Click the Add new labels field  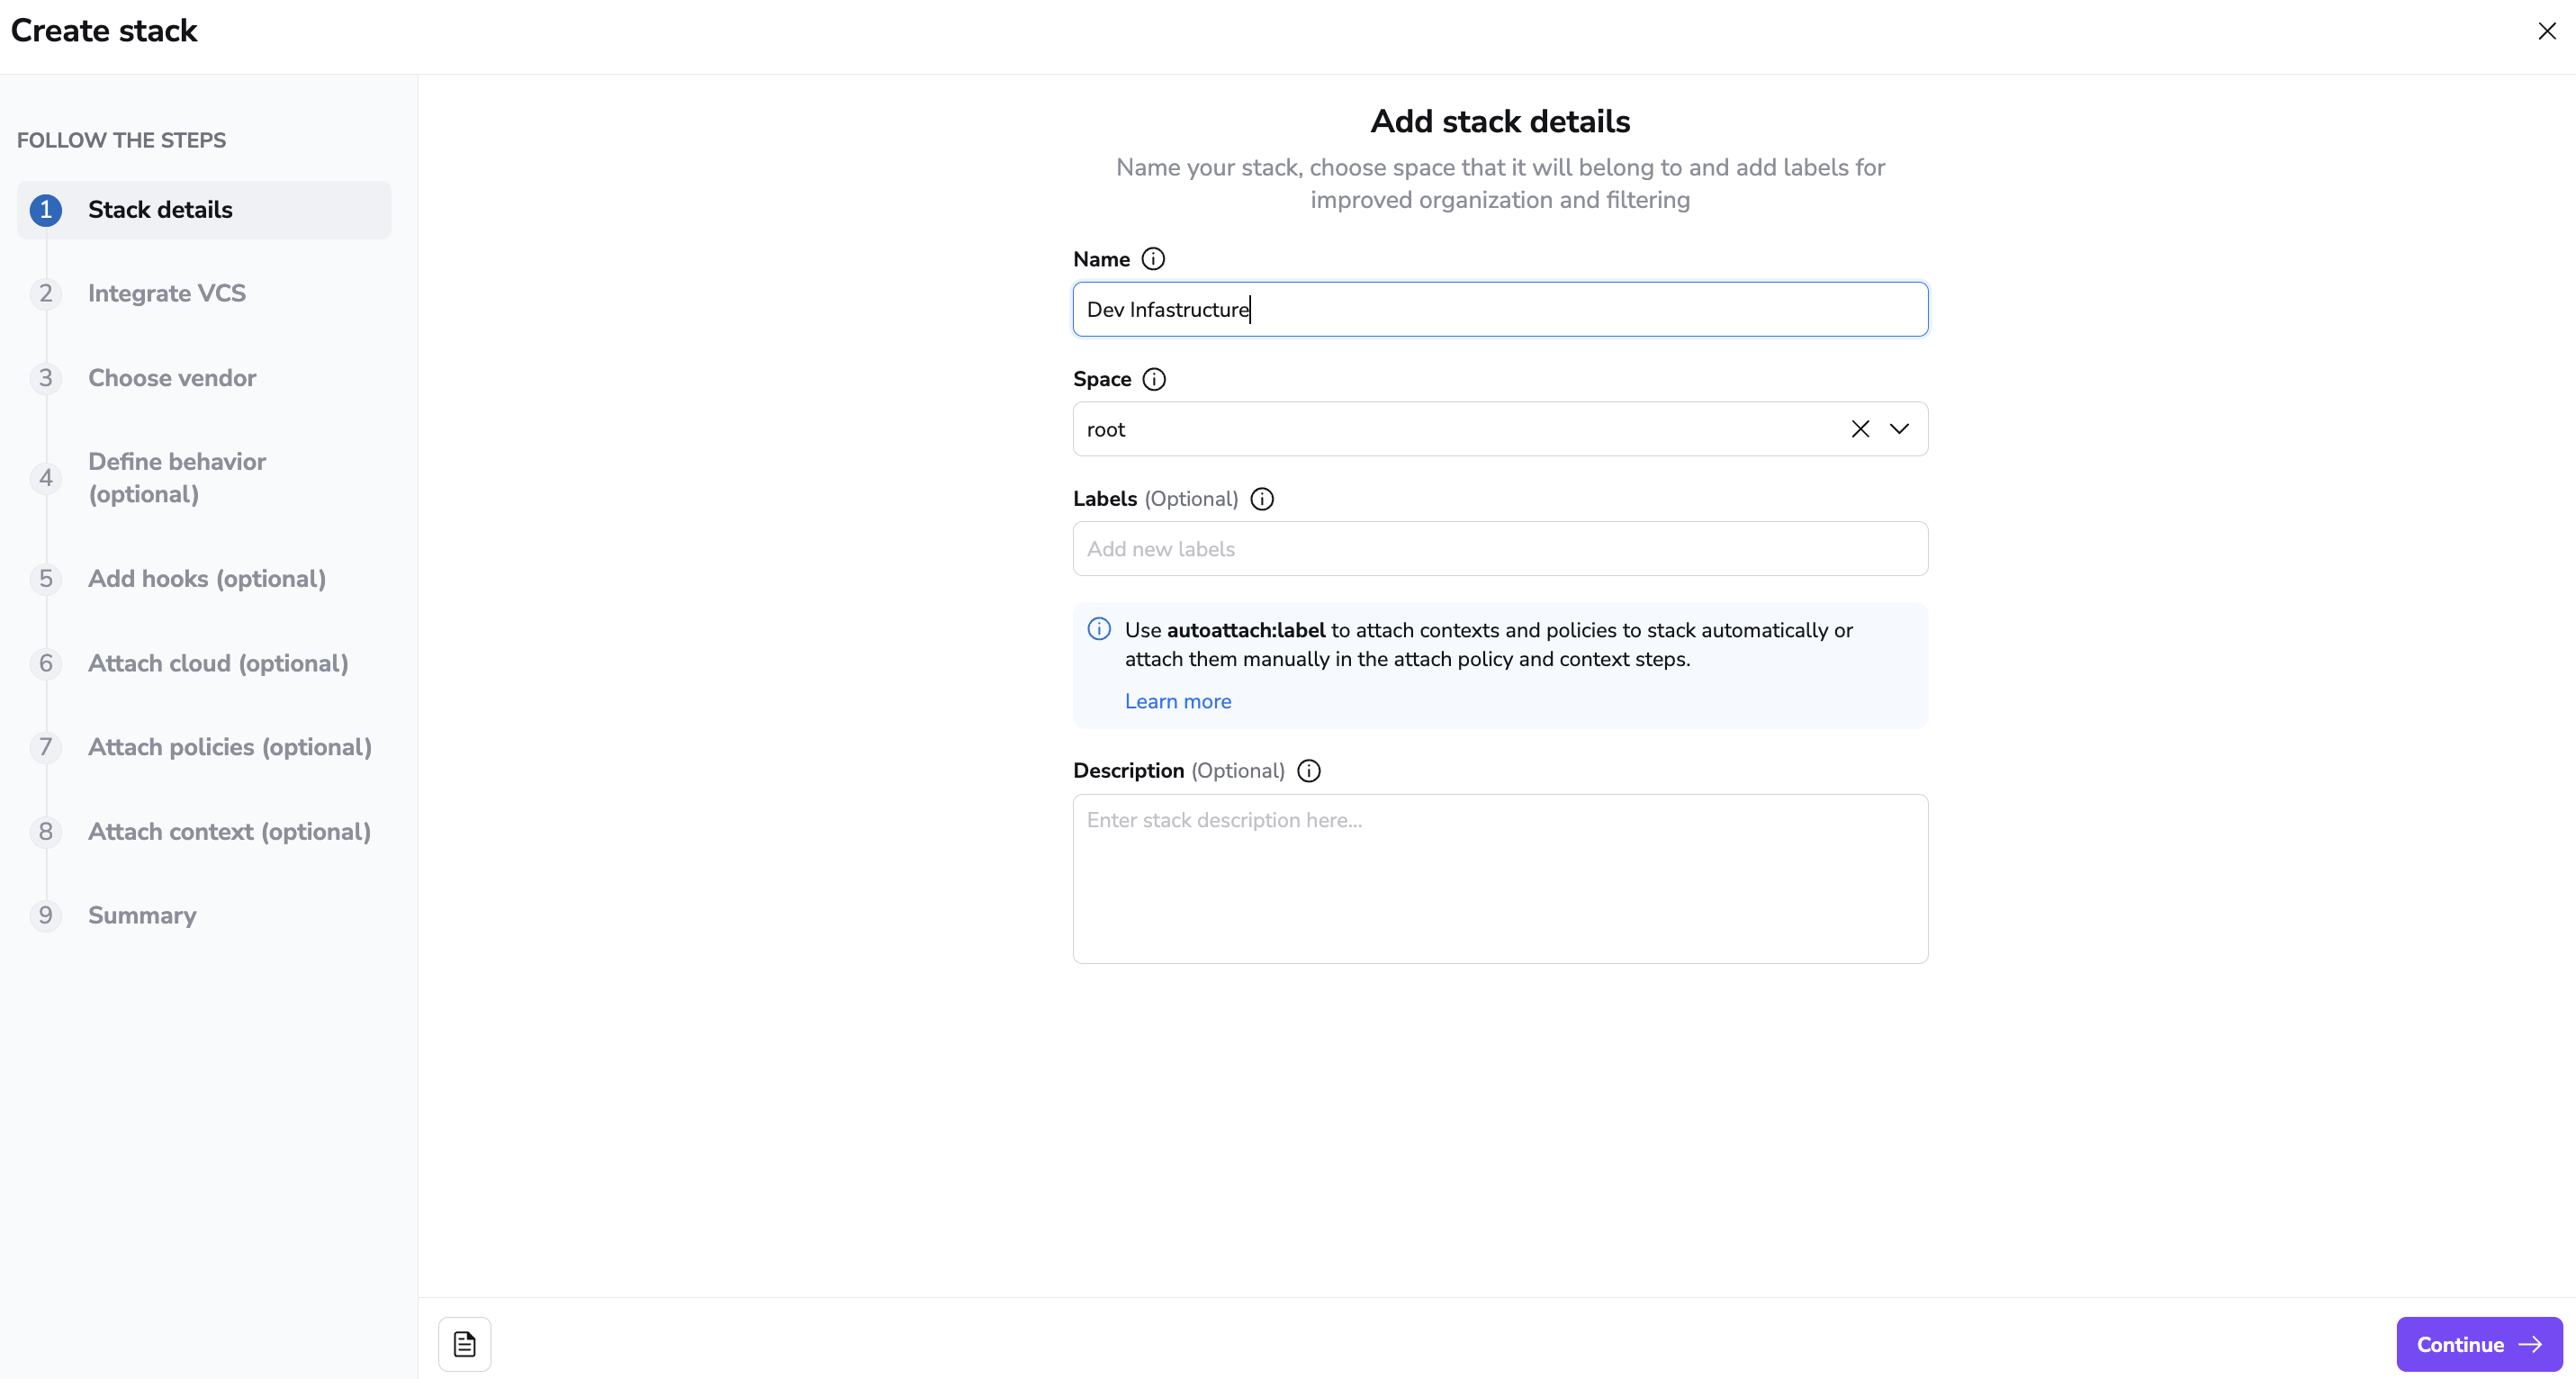pyautogui.click(x=1499, y=549)
